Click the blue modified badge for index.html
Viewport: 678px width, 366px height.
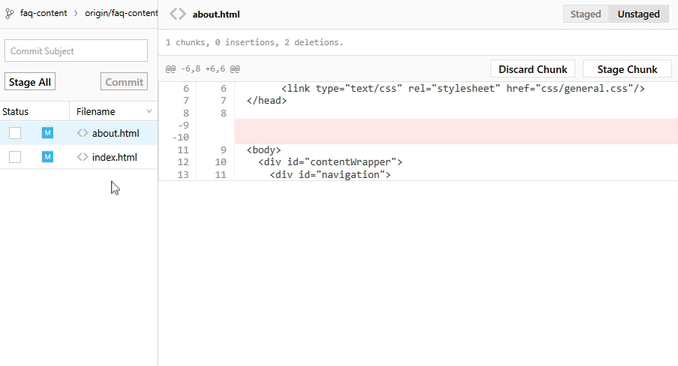point(48,157)
